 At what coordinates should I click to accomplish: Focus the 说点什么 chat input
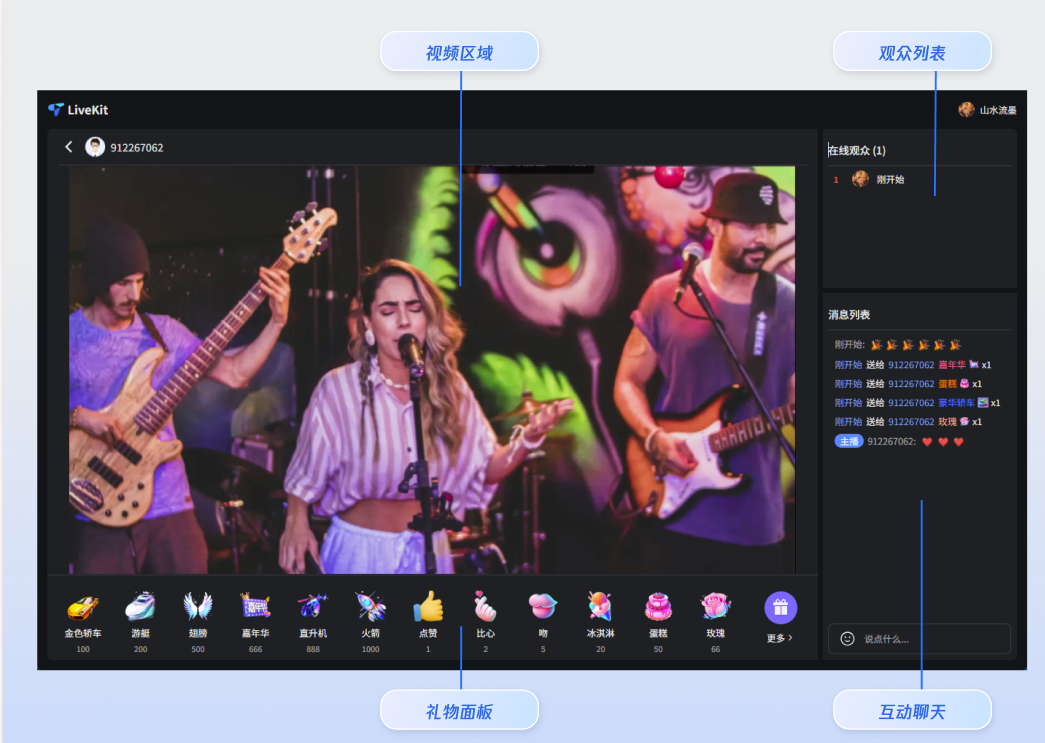919,639
